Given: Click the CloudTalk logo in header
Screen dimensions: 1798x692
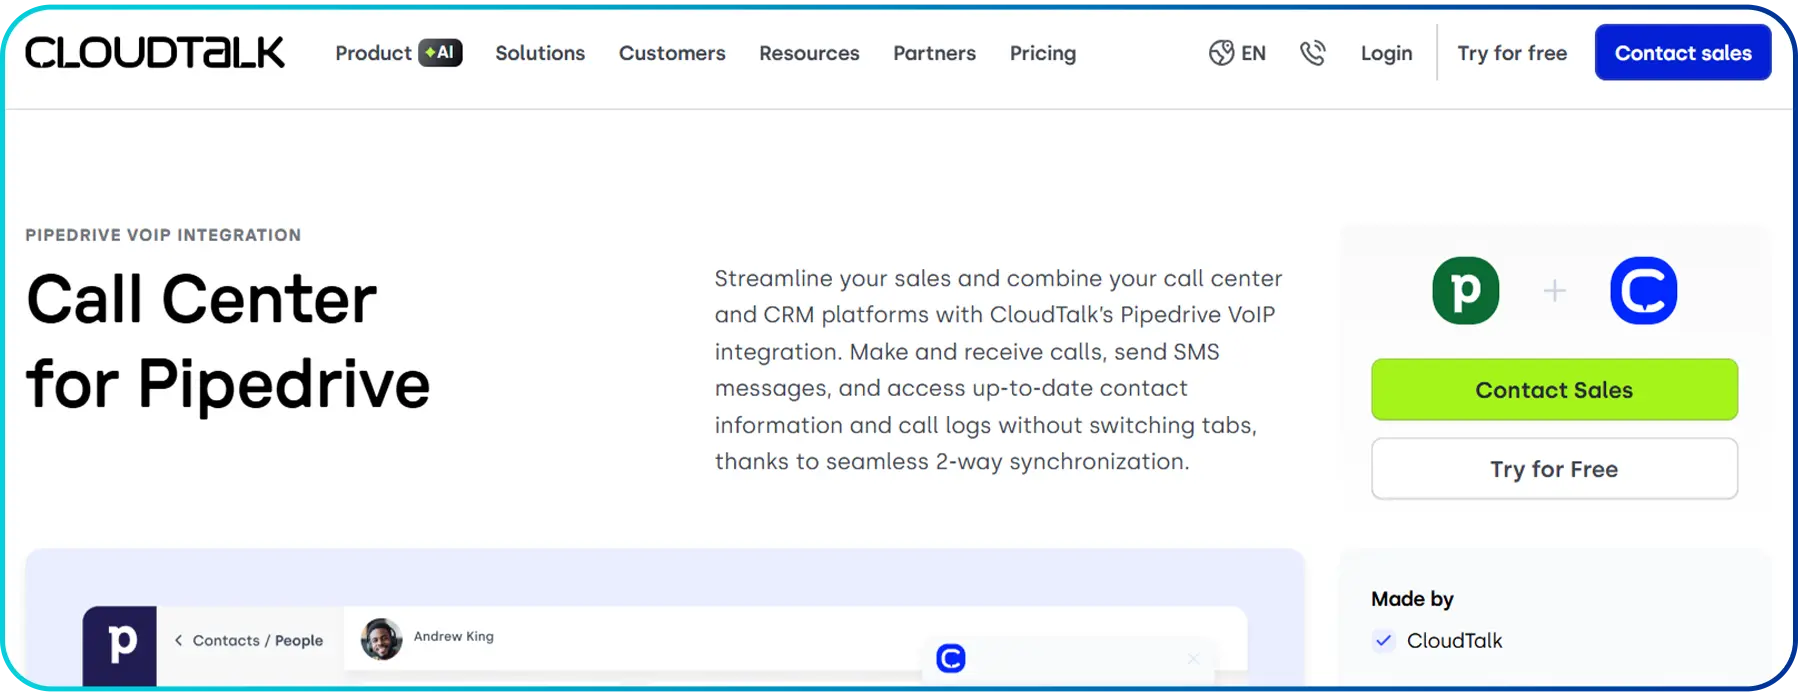Looking at the screenshot, I should point(155,53).
